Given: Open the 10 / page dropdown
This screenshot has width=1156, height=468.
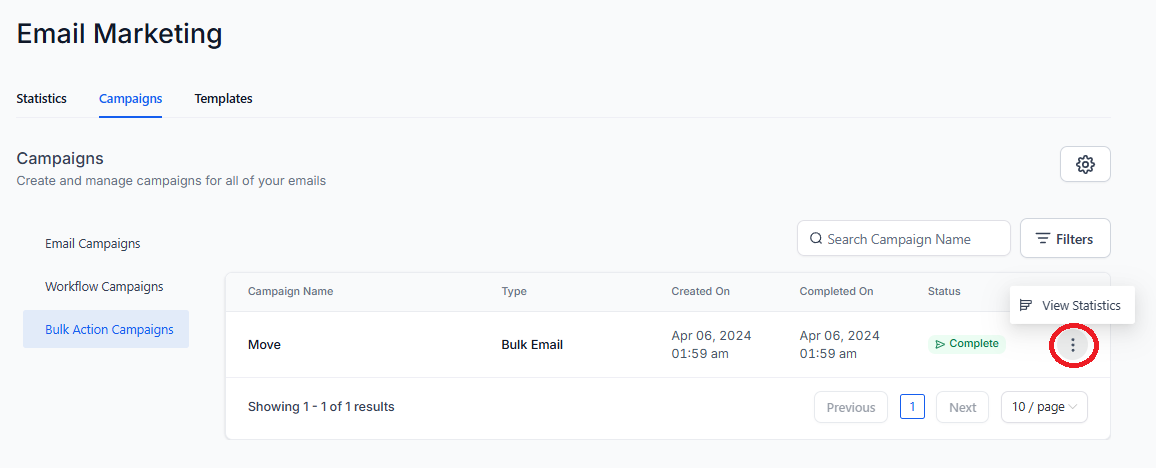Looking at the screenshot, I should coord(1044,407).
